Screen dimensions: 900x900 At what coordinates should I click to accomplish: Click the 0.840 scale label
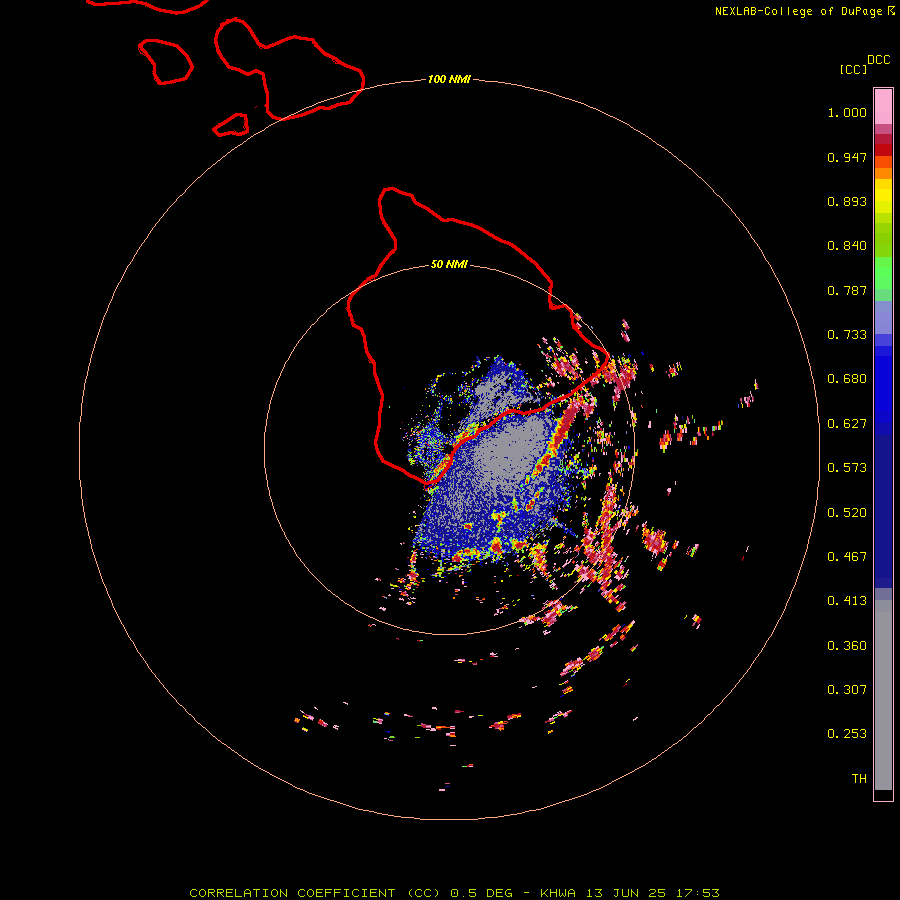(847, 246)
